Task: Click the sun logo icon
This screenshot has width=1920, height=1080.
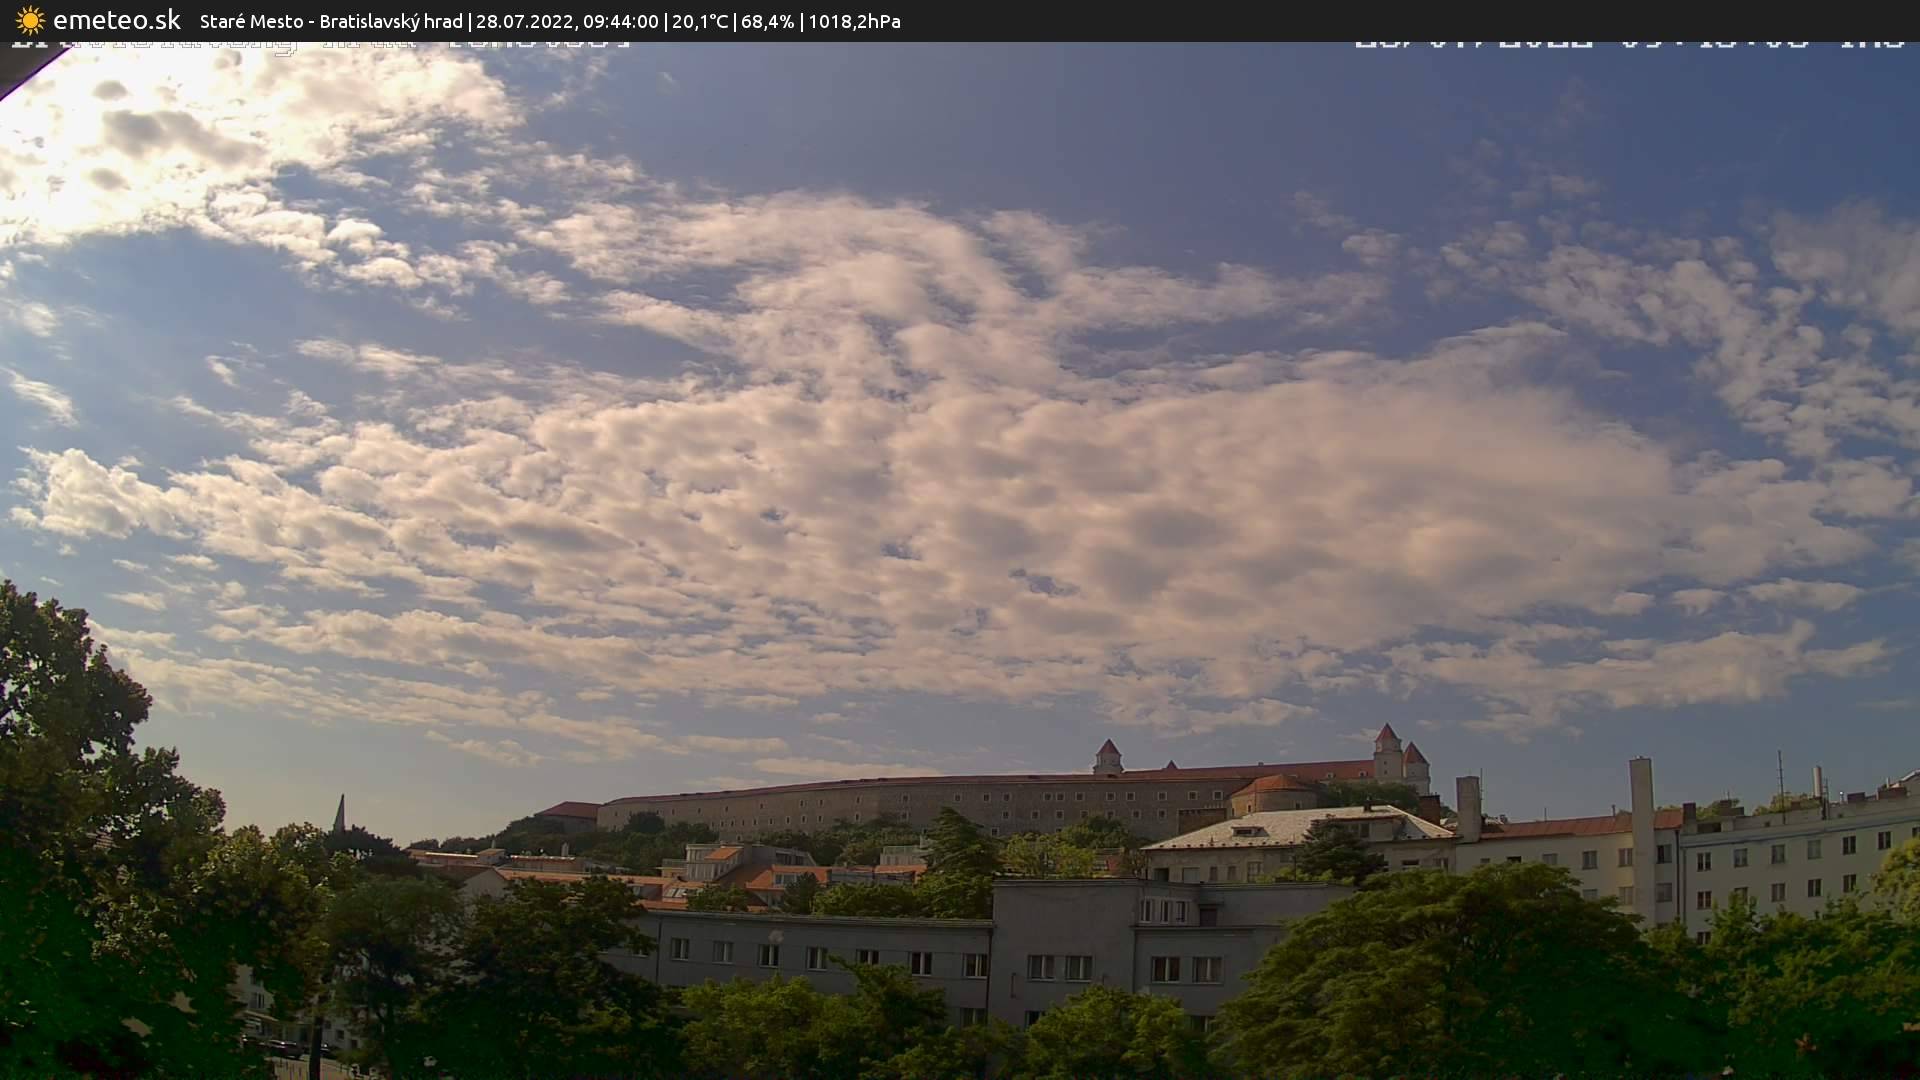Action: (x=30, y=20)
